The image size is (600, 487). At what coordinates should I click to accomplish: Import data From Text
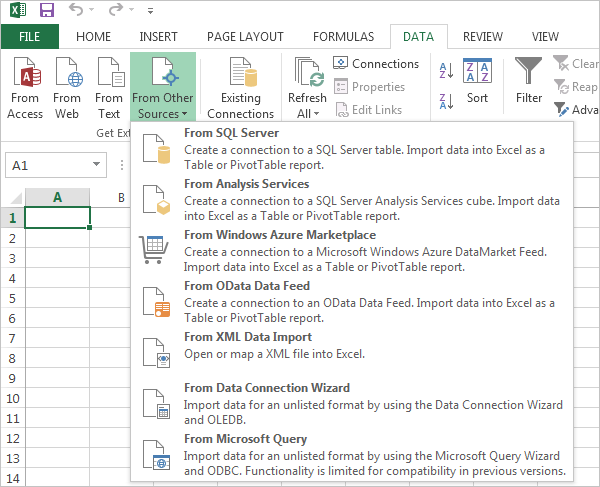pyautogui.click(x=109, y=88)
